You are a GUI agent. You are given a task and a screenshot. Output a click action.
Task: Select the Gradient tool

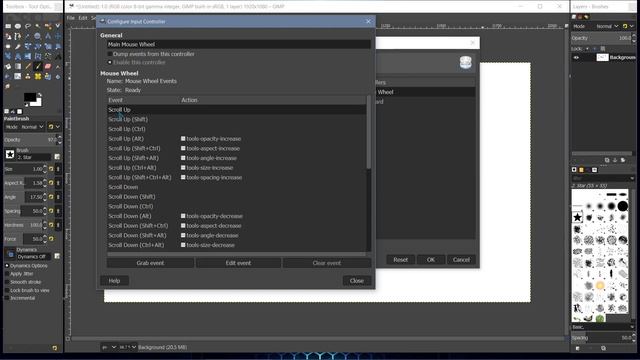(x=18, y=66)
